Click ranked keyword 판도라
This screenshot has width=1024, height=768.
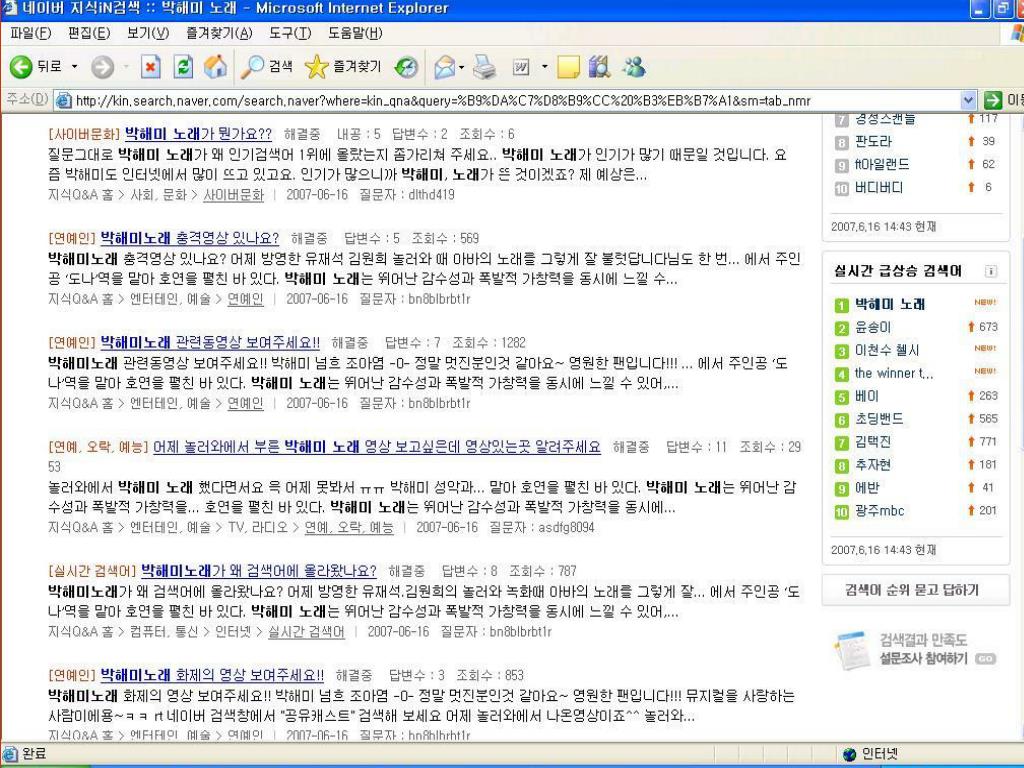pos(872,141)
